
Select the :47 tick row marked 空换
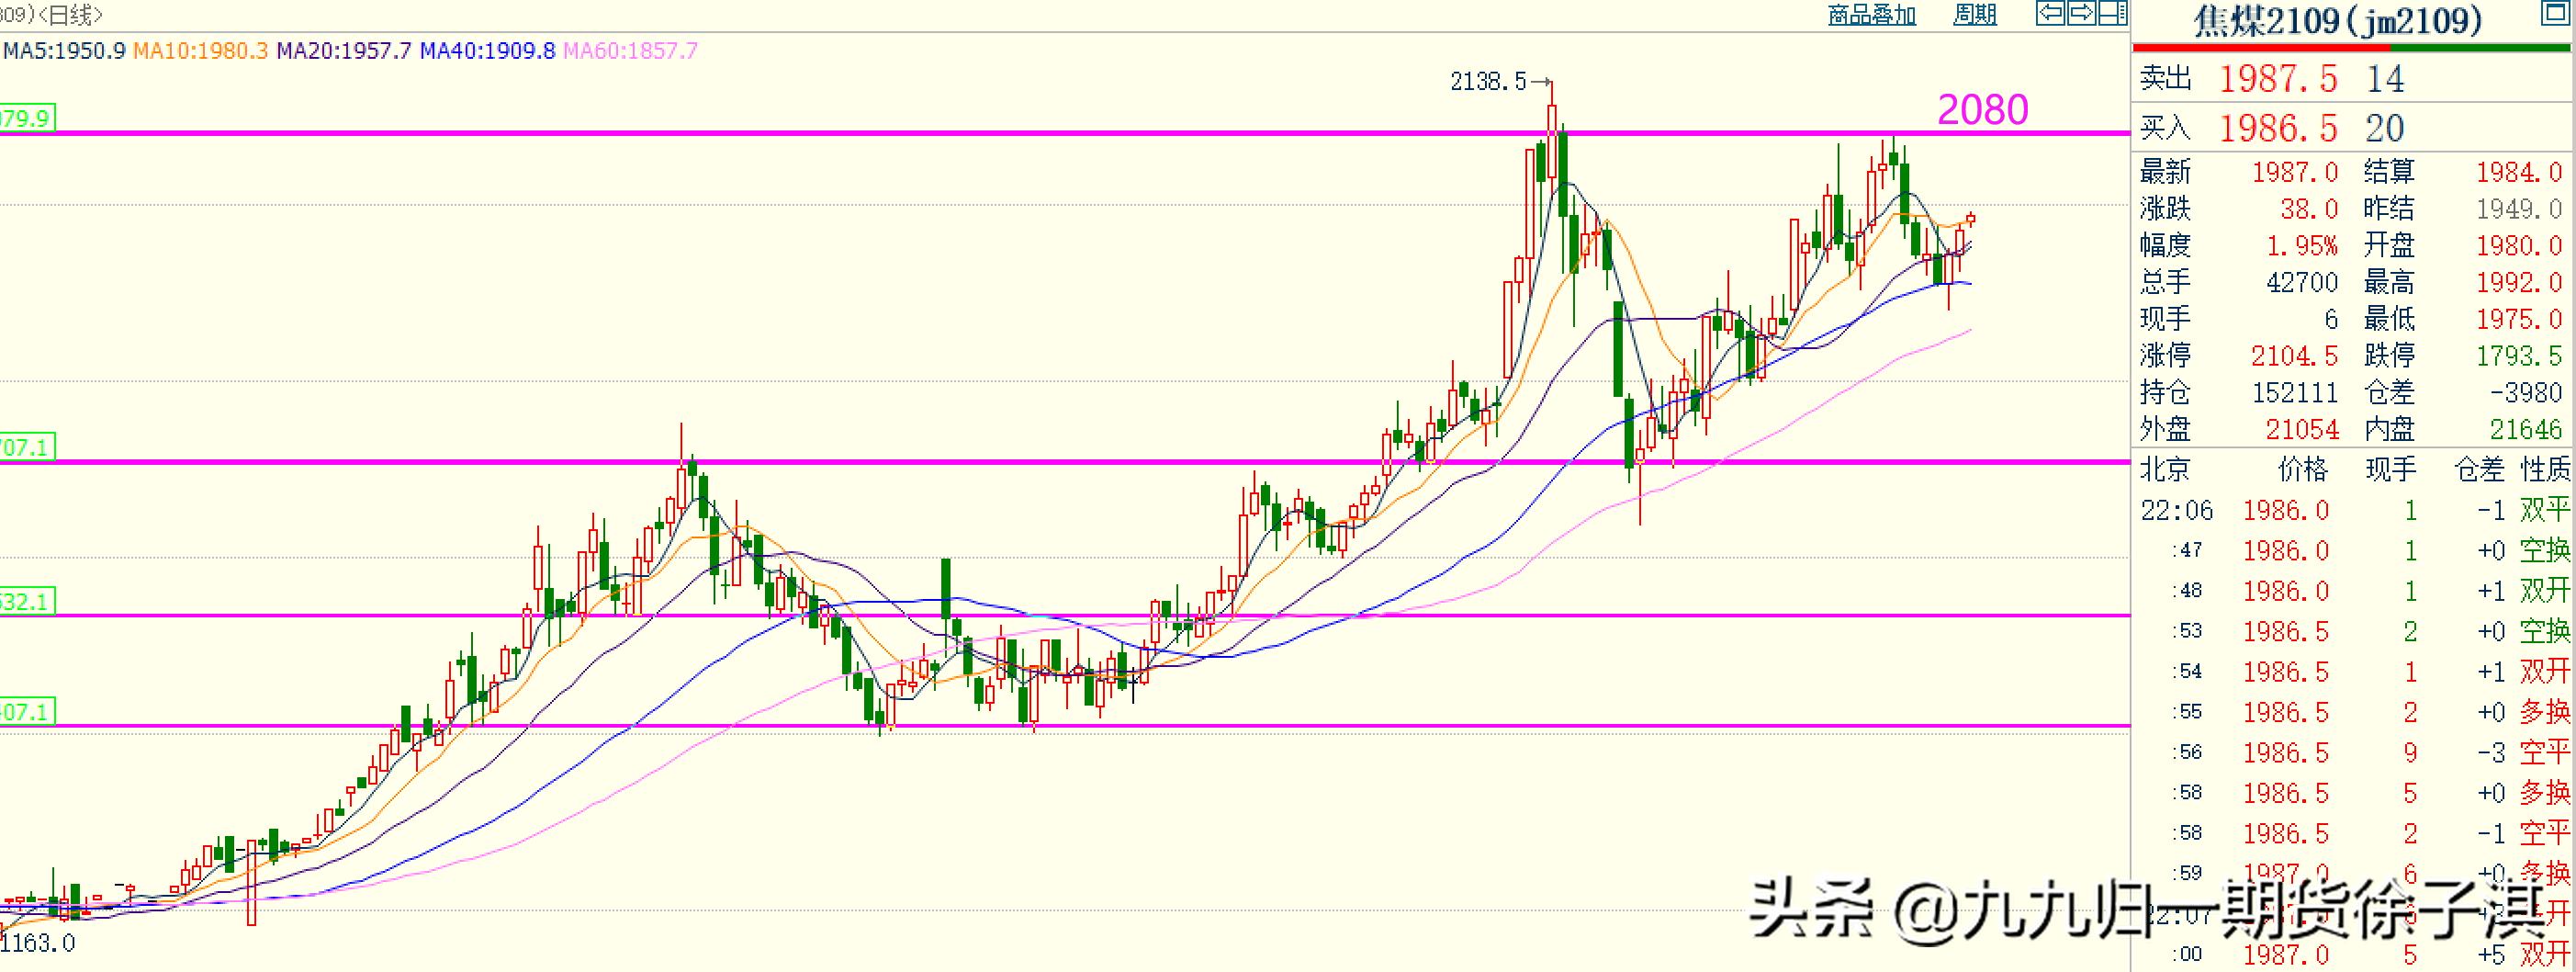tap(2354, 551)
